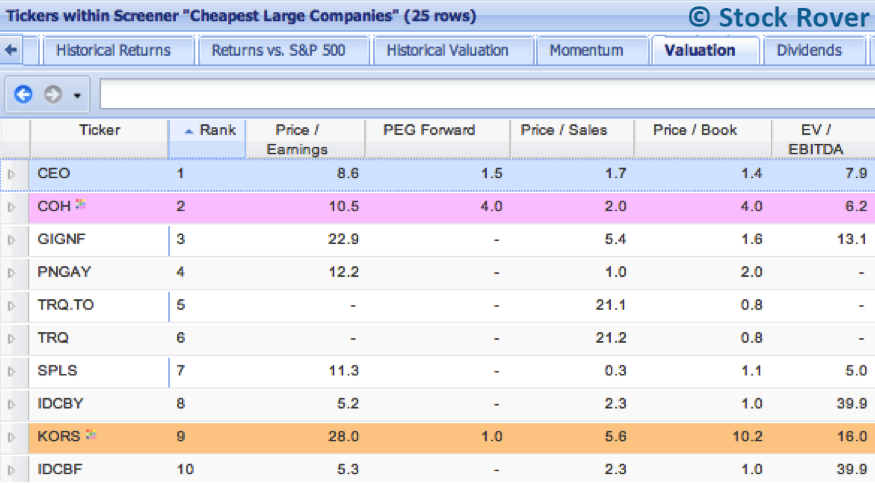Select the PNGAY ticker cell
This screenshot has height=483, width=875.
[99, 272]
